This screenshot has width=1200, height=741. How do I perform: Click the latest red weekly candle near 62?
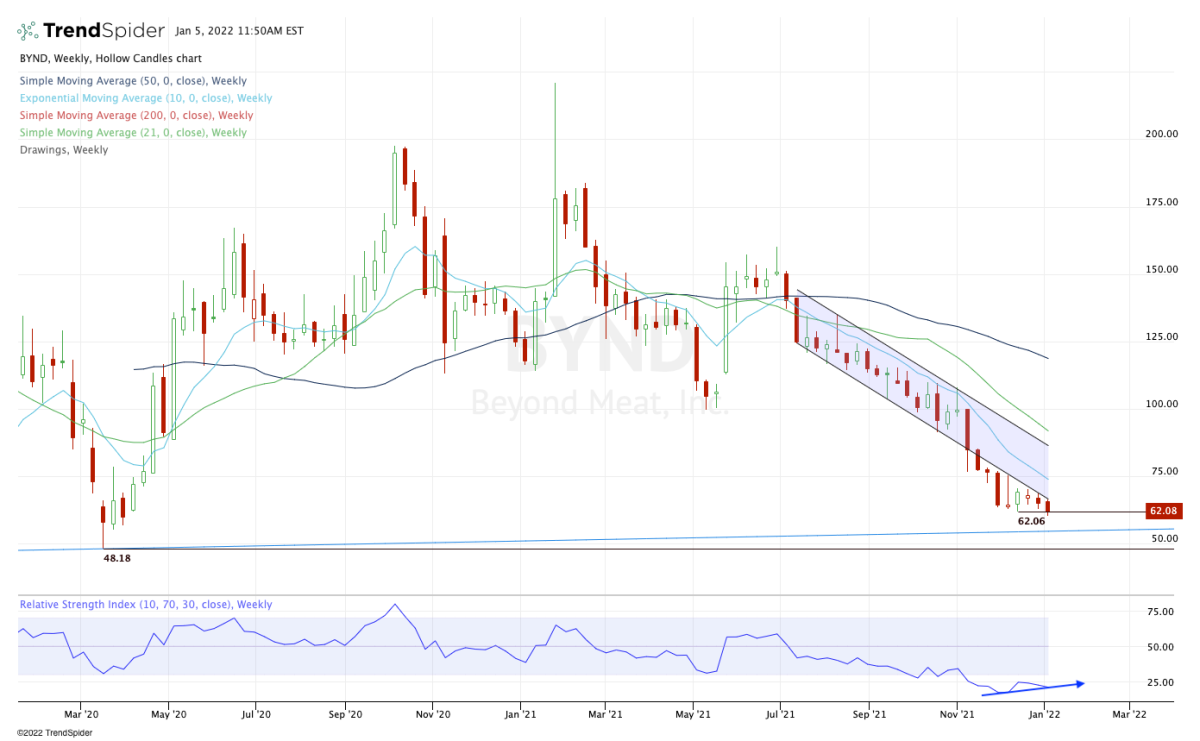pyautogui.click(x=1047, y=506)
